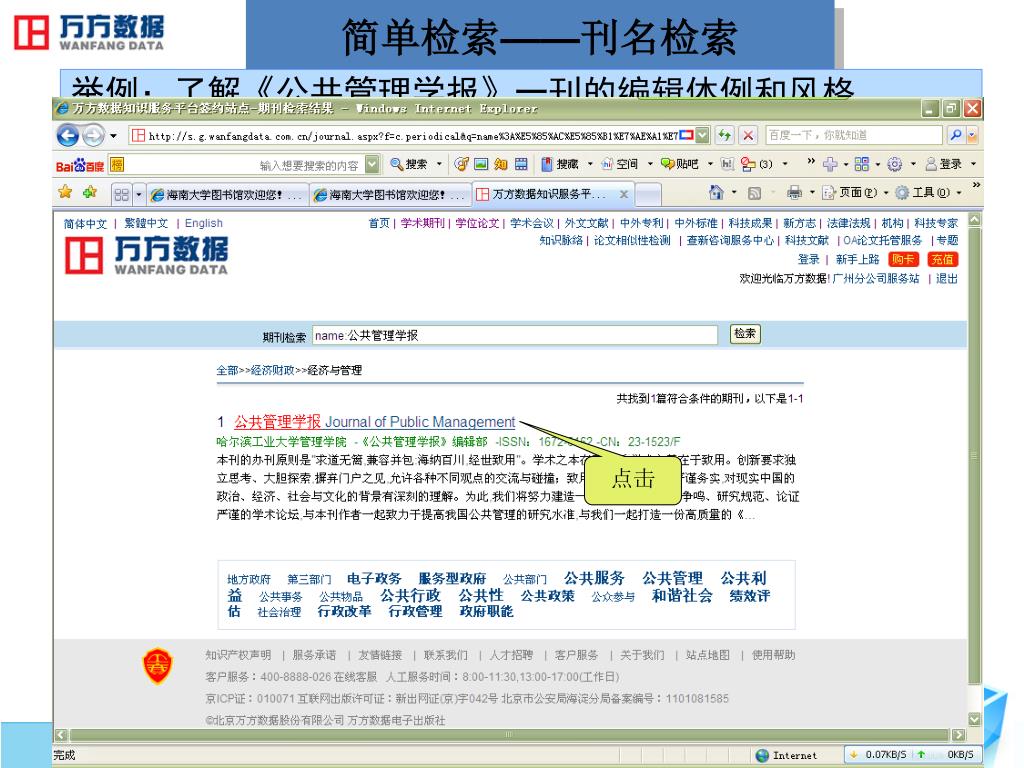Click the Baidu toolbar 贴吧 button

pos(679,165)
